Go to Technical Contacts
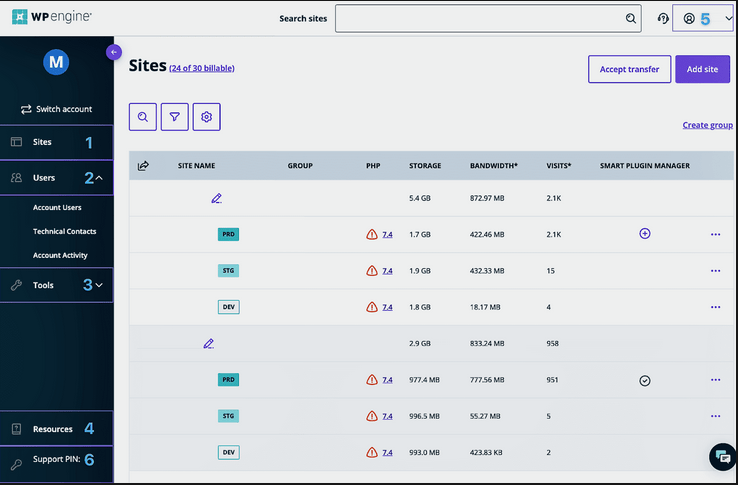The width and height of the screenshot is (738, 485). coord(64,232)
